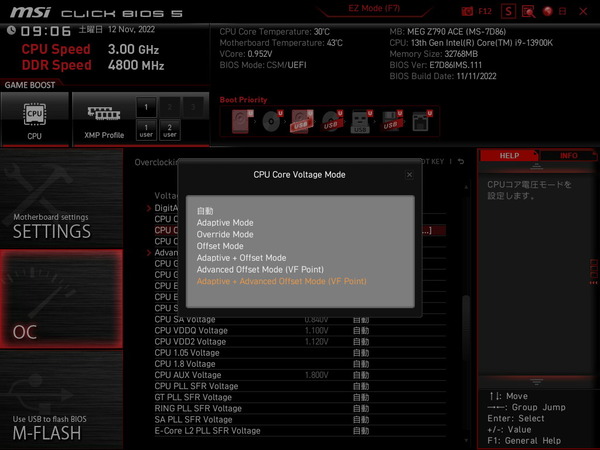This screenshot has width=600, height=450.
Task: Click the date 12 Nov, 2022
Action: (x=131, y=29)
